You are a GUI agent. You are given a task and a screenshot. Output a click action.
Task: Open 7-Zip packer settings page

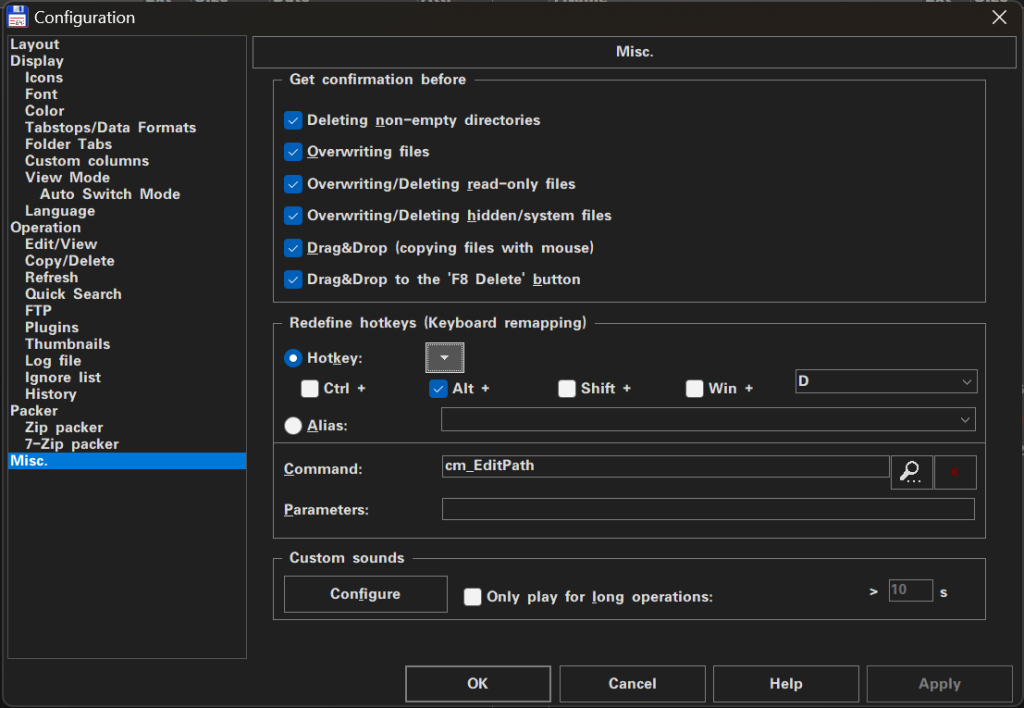[72, 444]
